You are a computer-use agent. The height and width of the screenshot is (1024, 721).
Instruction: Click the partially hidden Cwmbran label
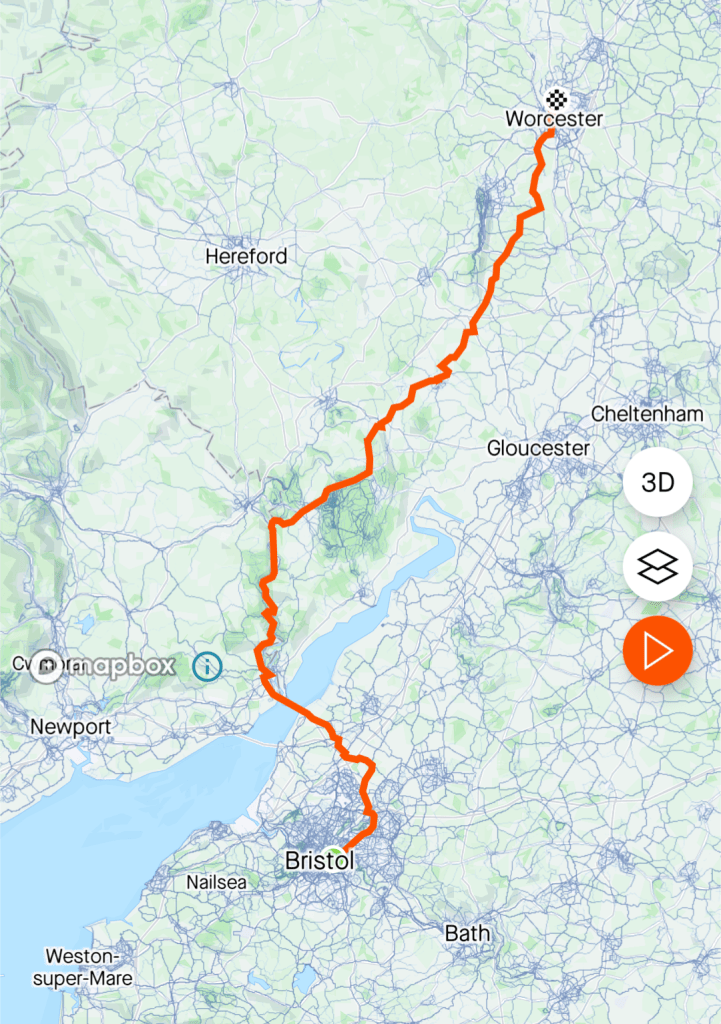22,664
